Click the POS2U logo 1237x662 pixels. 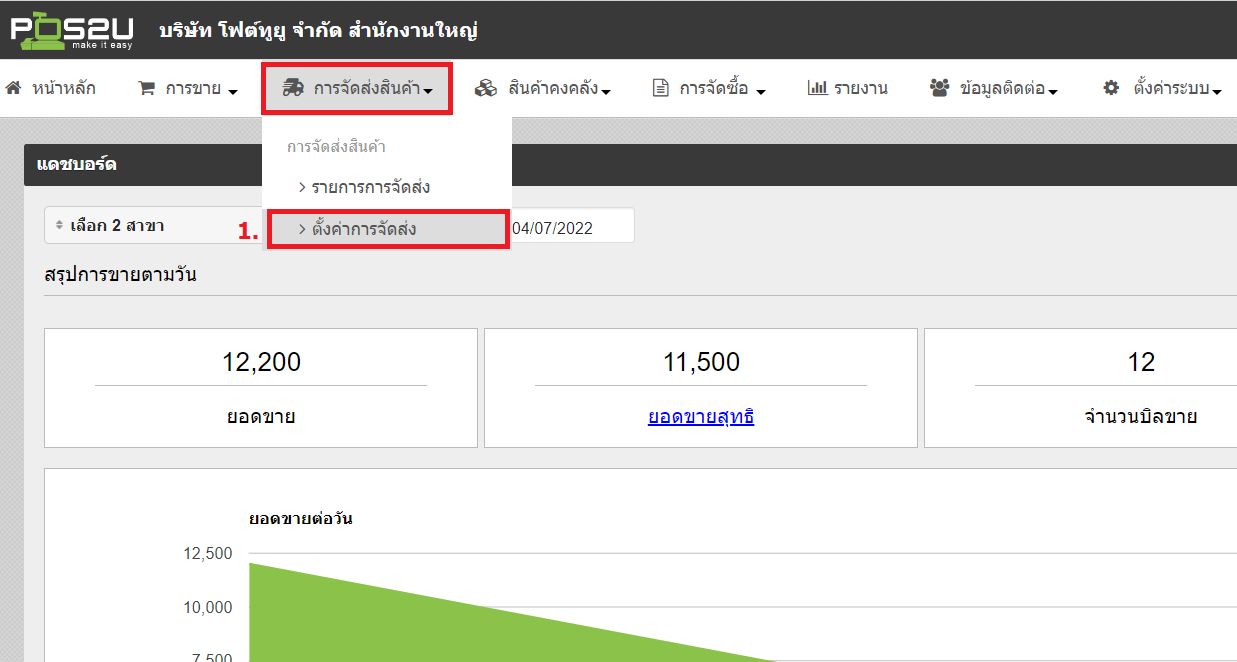click(x=72, y=30)
